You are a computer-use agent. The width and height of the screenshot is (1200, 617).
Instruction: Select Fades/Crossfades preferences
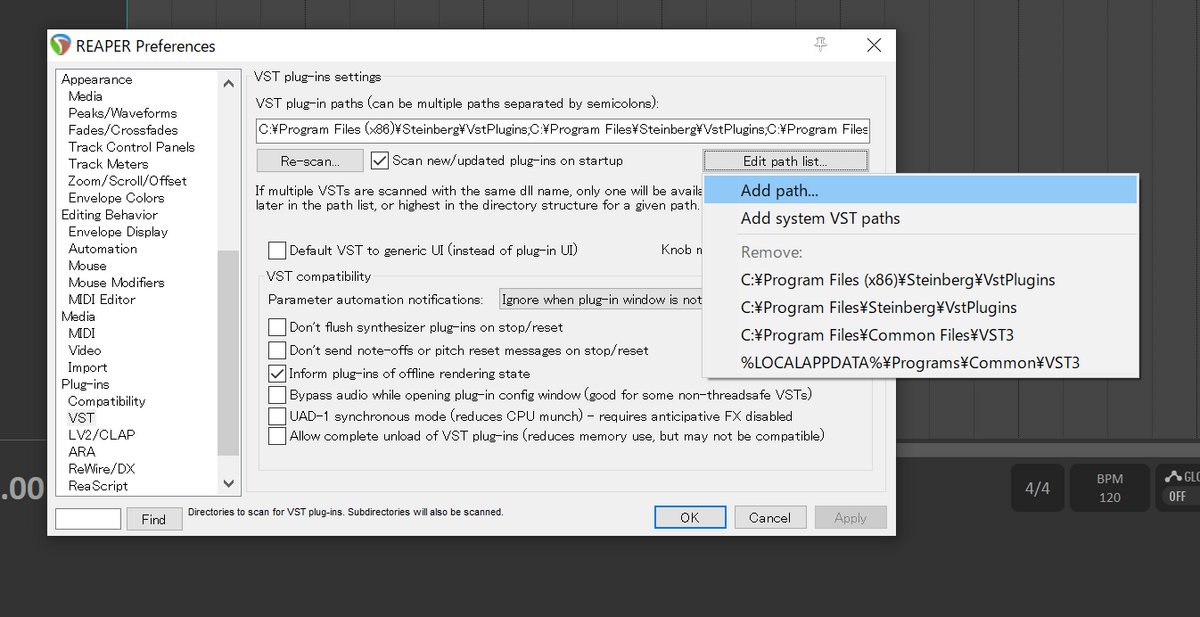click(123, 130)
